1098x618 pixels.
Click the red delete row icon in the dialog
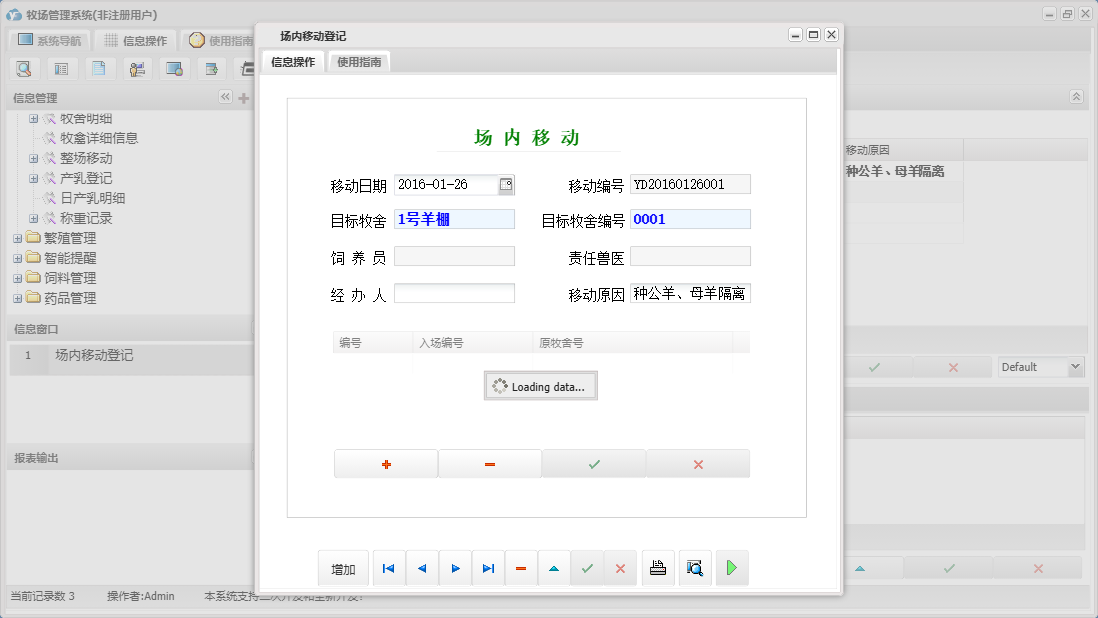pyautogui.click(x=489, y=463)
